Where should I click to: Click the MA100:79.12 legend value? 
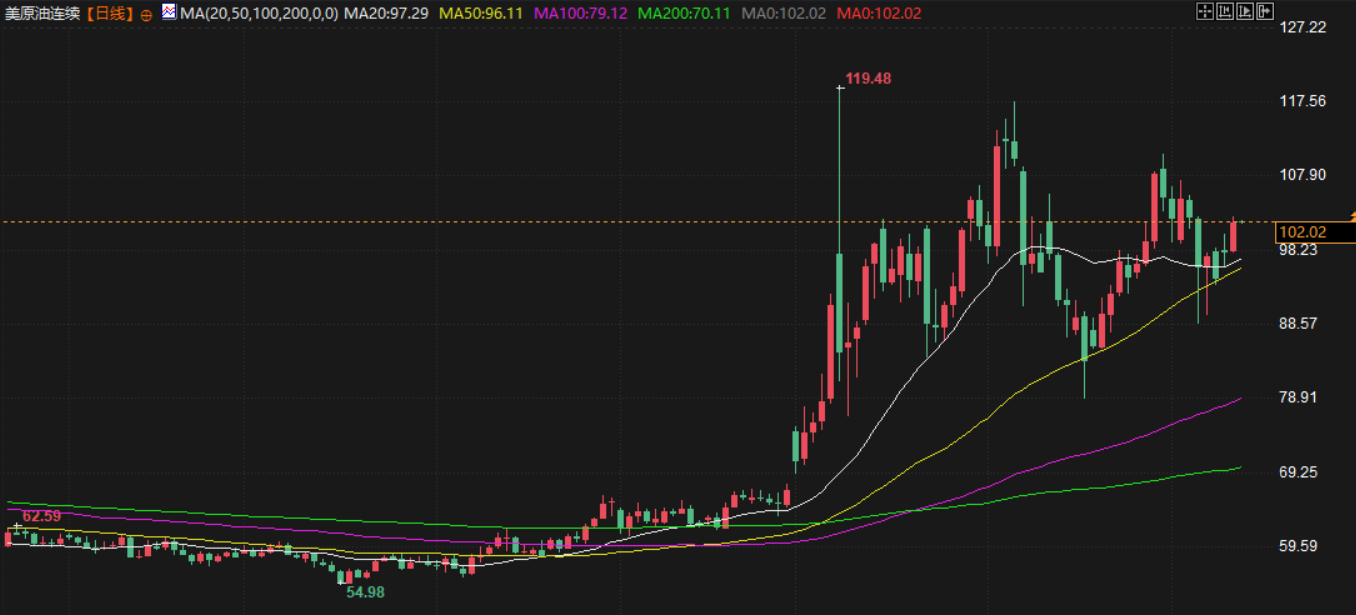point(581,14)
